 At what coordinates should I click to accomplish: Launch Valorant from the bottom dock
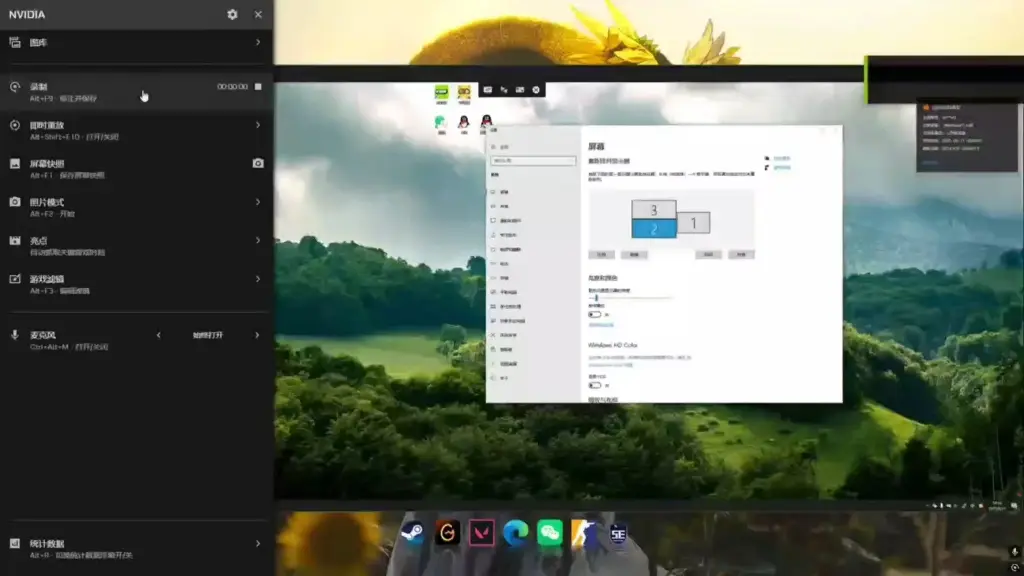tap(481, 534)
